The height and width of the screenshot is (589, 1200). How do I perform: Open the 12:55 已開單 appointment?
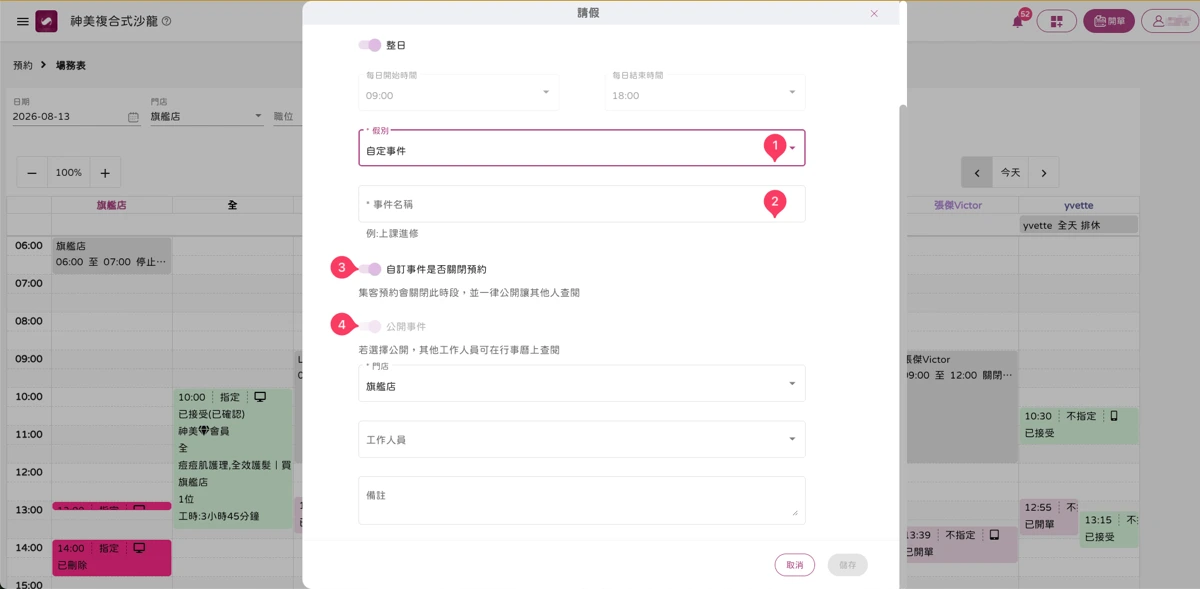tap(1048, 516)
